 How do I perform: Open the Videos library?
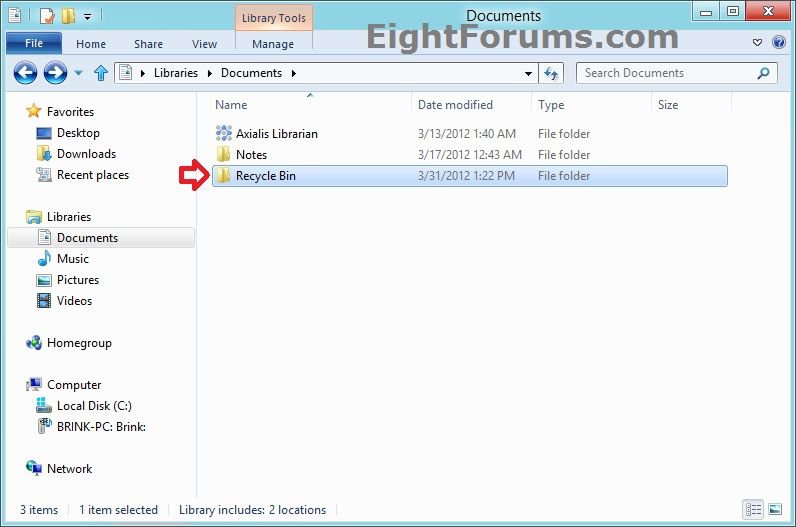click(74, 301)
